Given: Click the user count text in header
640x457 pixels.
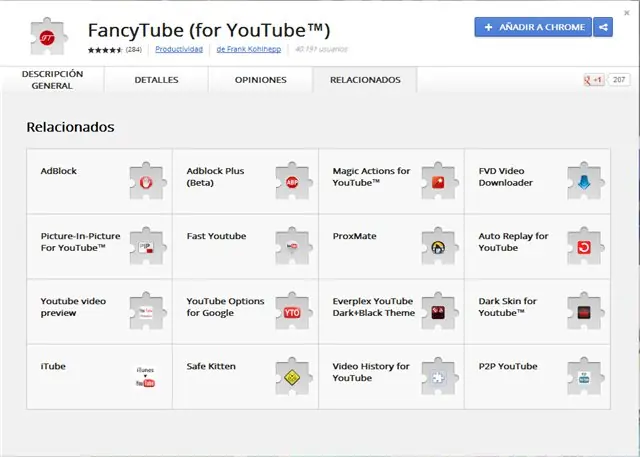Looking at the screenshot, I should coord(321,49).
